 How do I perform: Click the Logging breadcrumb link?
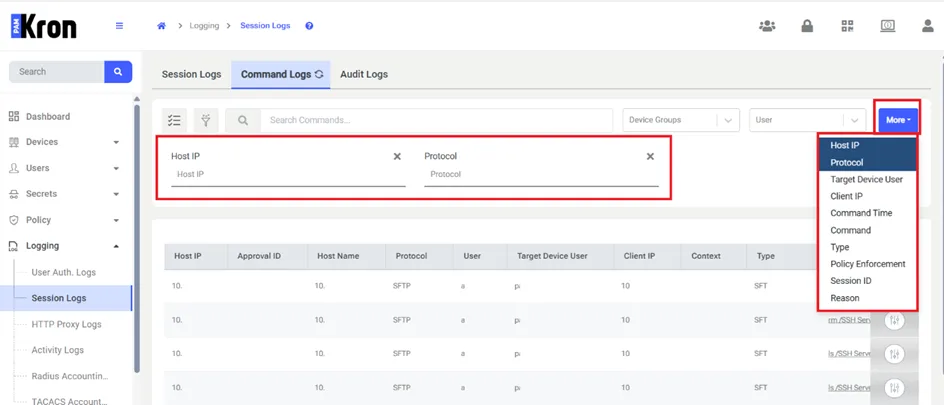(x=204, y=26)
